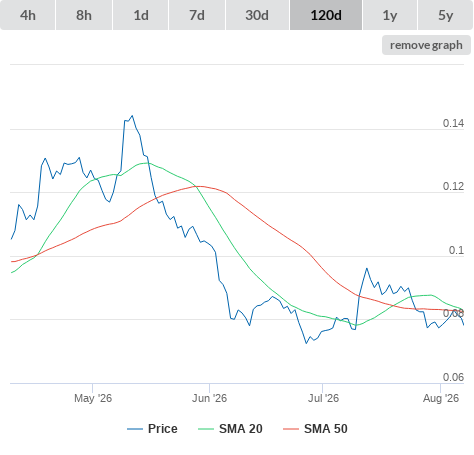Viewport: 474px width, 455px height.
Task: Click the red SMA 50 legend marker
Action: coord(291,429)
